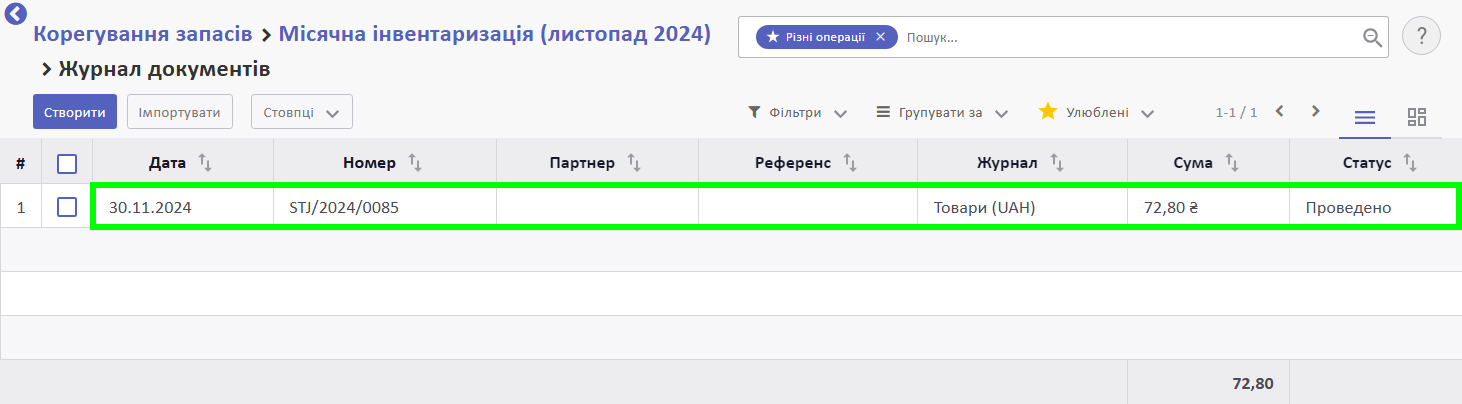The height and width of the screenshot is (404, 1462).
Task: Navigate to Корегування запасів breadcrumb
Action: 143,34
